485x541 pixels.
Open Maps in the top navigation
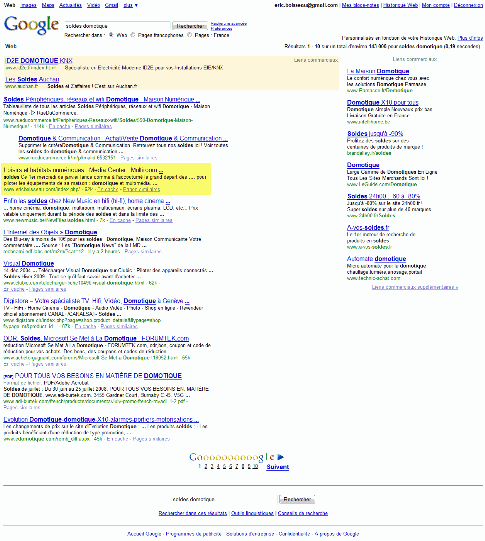pos(48,5)
